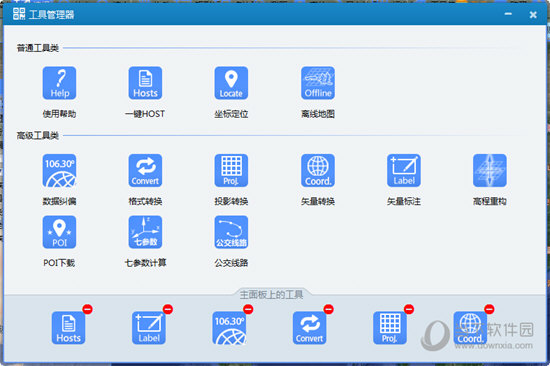Click the 七参数计算 label text
This screenshot has width=550, height=366.
146,262
